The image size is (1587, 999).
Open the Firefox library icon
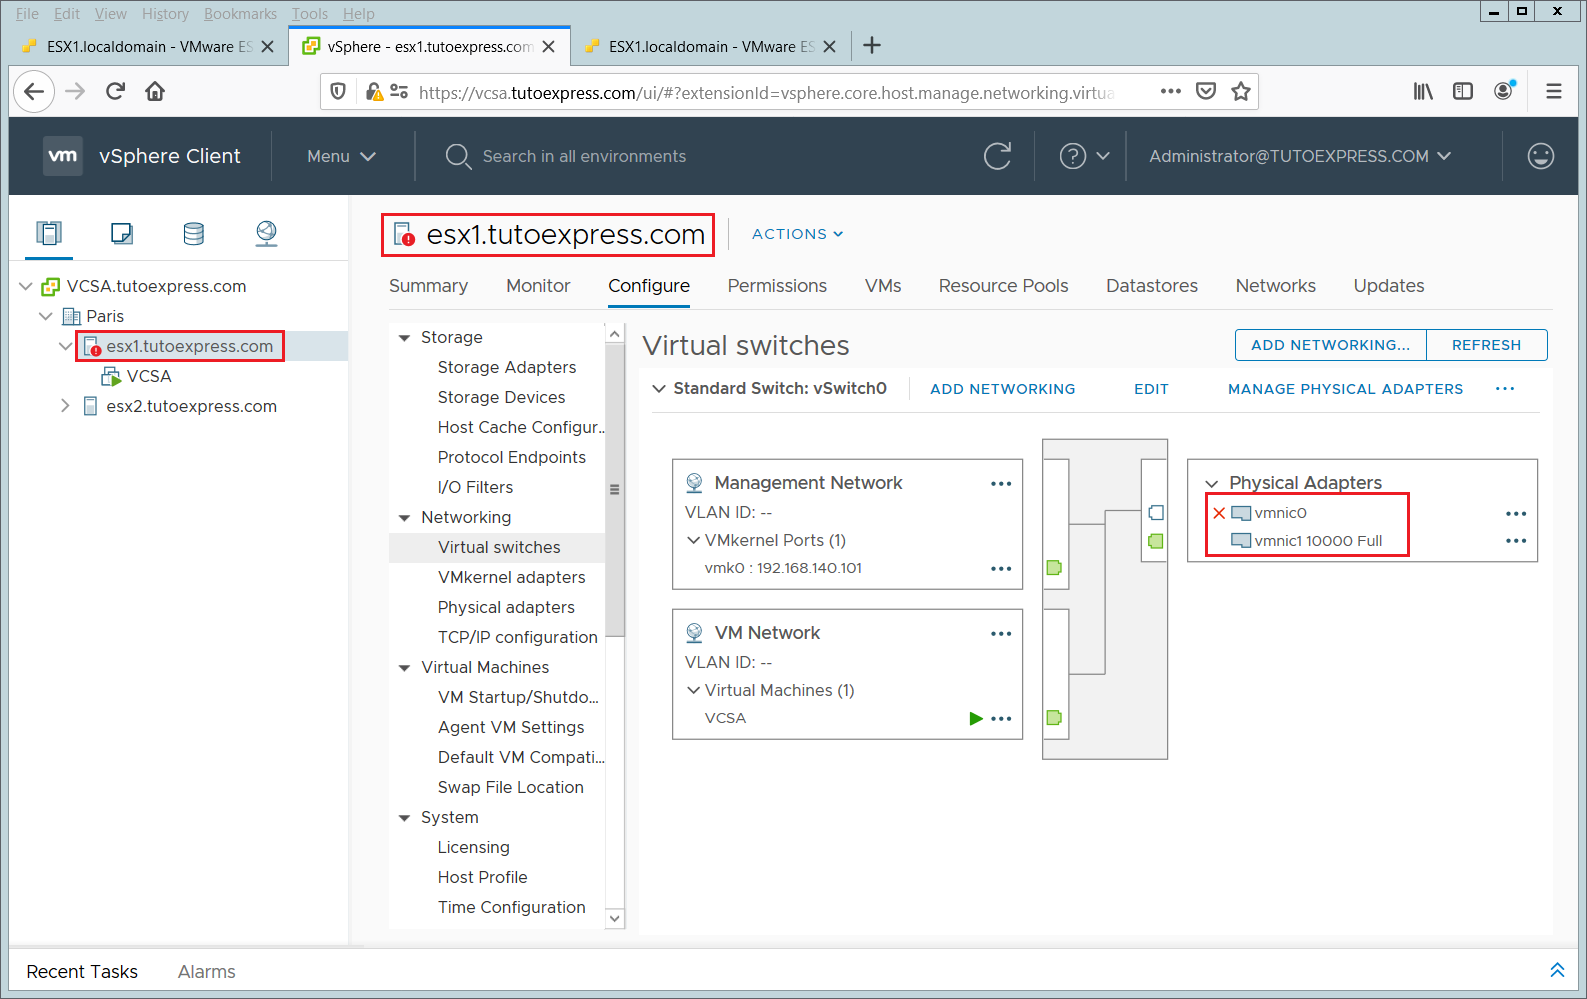pyautogui.click(x=1423, y=92)
